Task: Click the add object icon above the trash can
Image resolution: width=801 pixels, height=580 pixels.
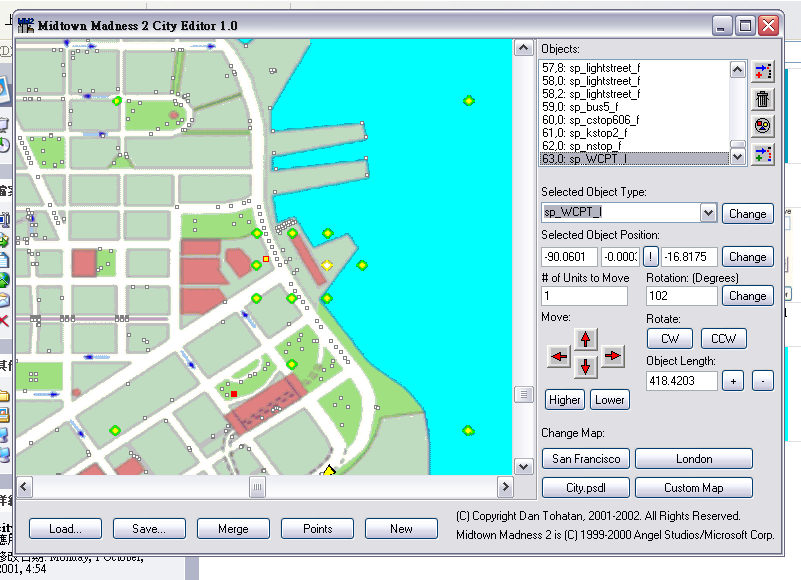Action: click(x=763, y=71)
